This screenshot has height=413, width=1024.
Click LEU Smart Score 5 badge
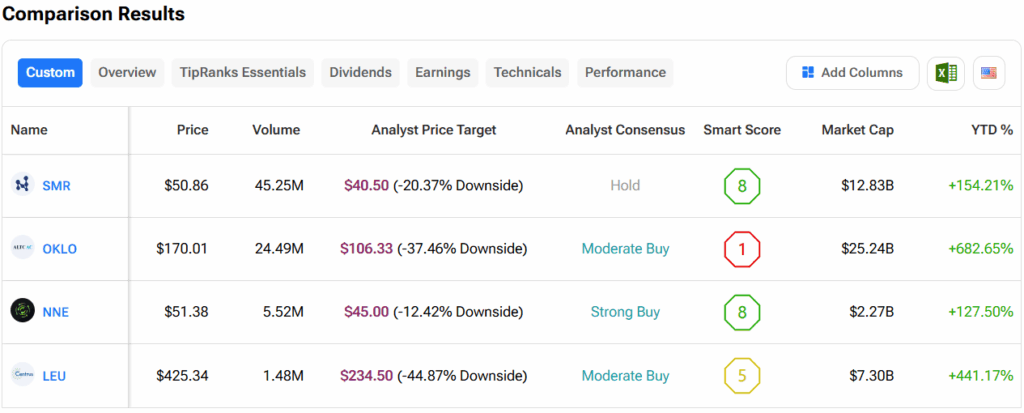coord(742,376)
